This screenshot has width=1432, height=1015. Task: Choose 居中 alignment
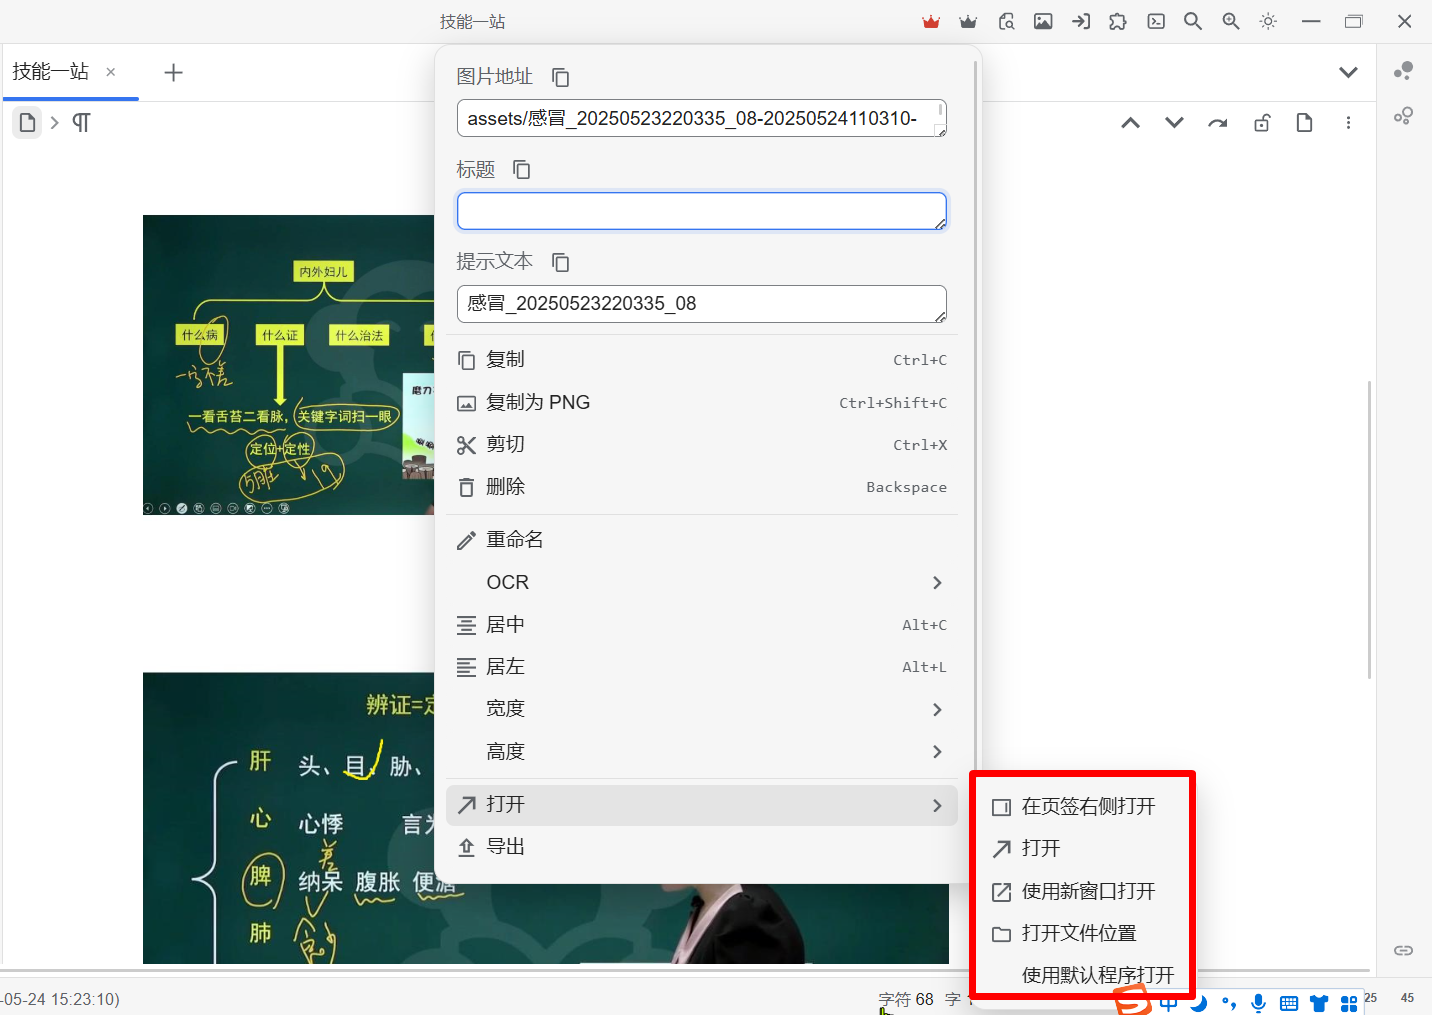[702, 625]
